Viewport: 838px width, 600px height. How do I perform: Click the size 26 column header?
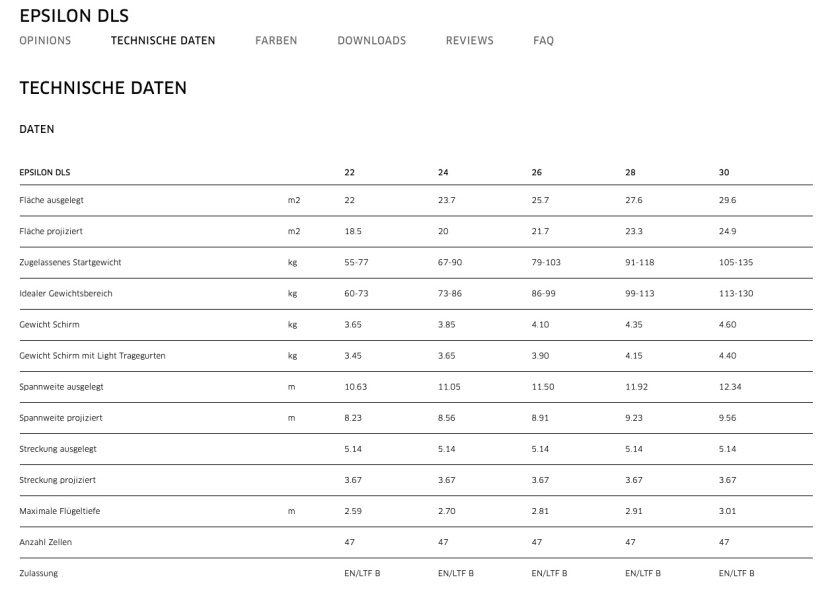tap(537, 172)
